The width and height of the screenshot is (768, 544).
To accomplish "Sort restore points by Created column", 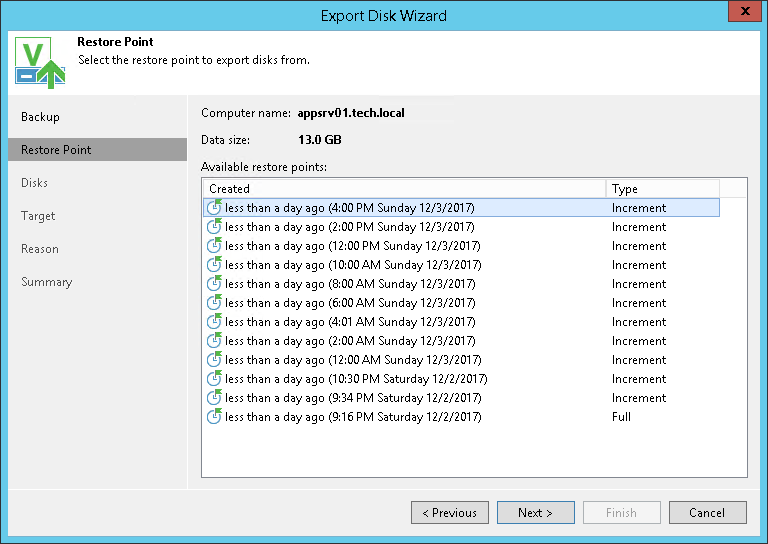I will 403,189.
